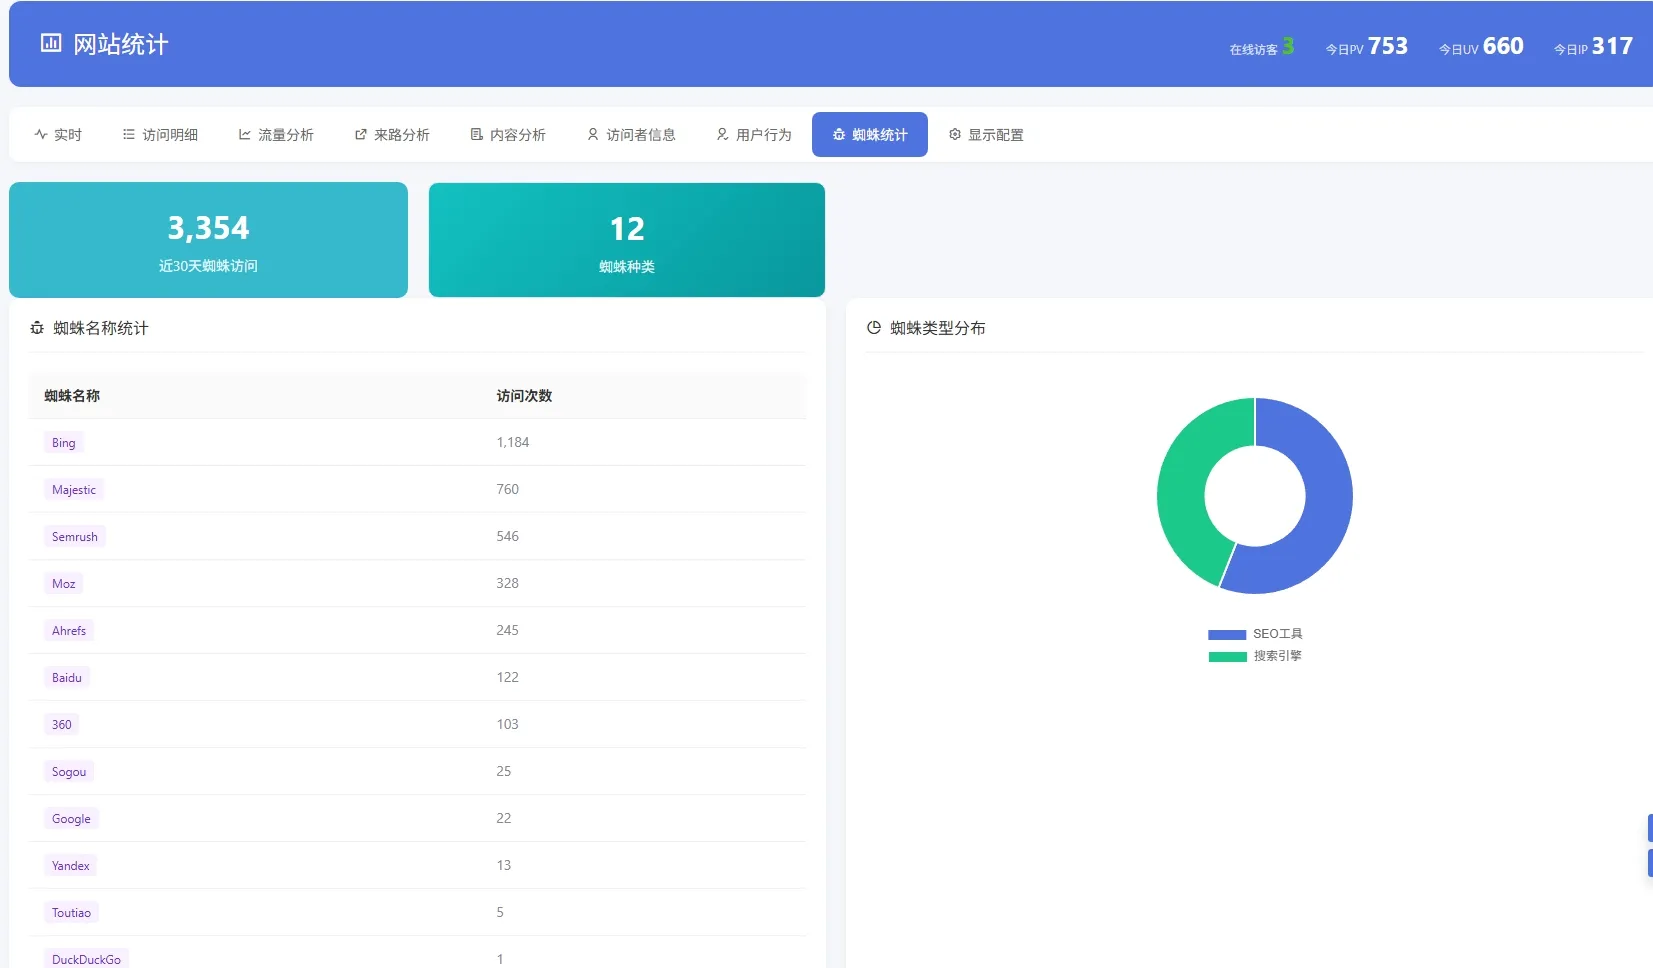This screenshot has width=1653, height=968.
Task: Switch to the 用户行为 tab
Action: tap(754, 134)
